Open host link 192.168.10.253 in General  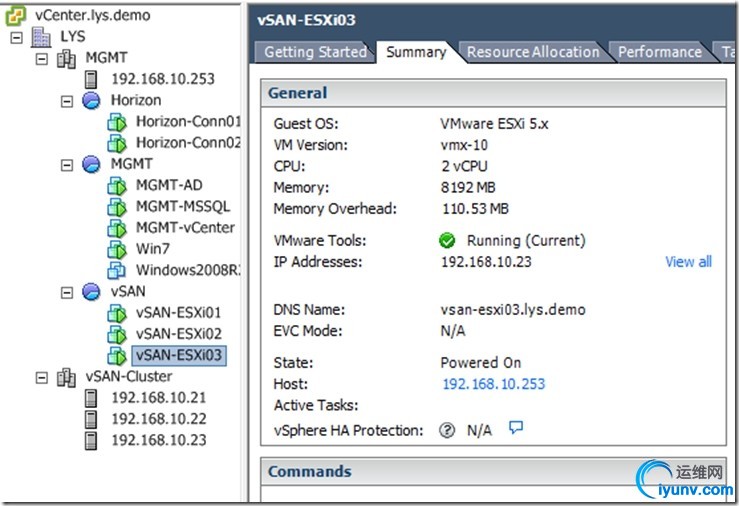(x=493, y=384)
